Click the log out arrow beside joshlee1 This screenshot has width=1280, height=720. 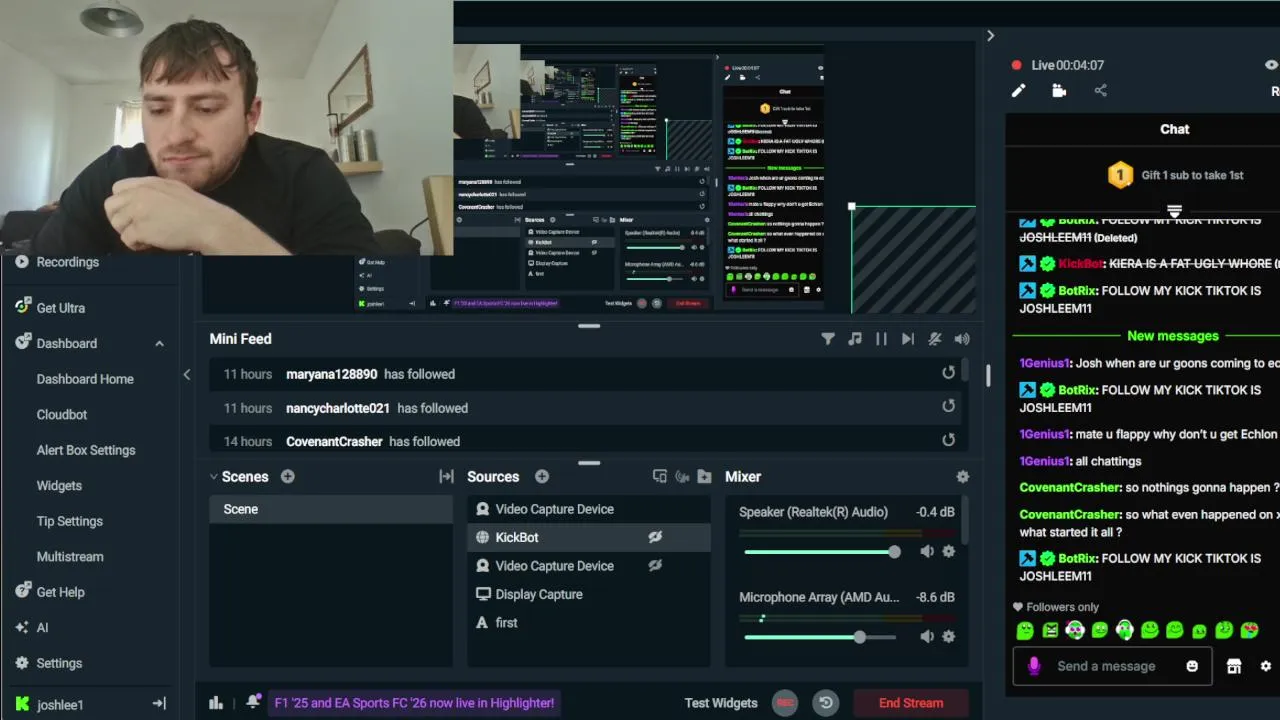pyautogui.click(x=159, y=704)
